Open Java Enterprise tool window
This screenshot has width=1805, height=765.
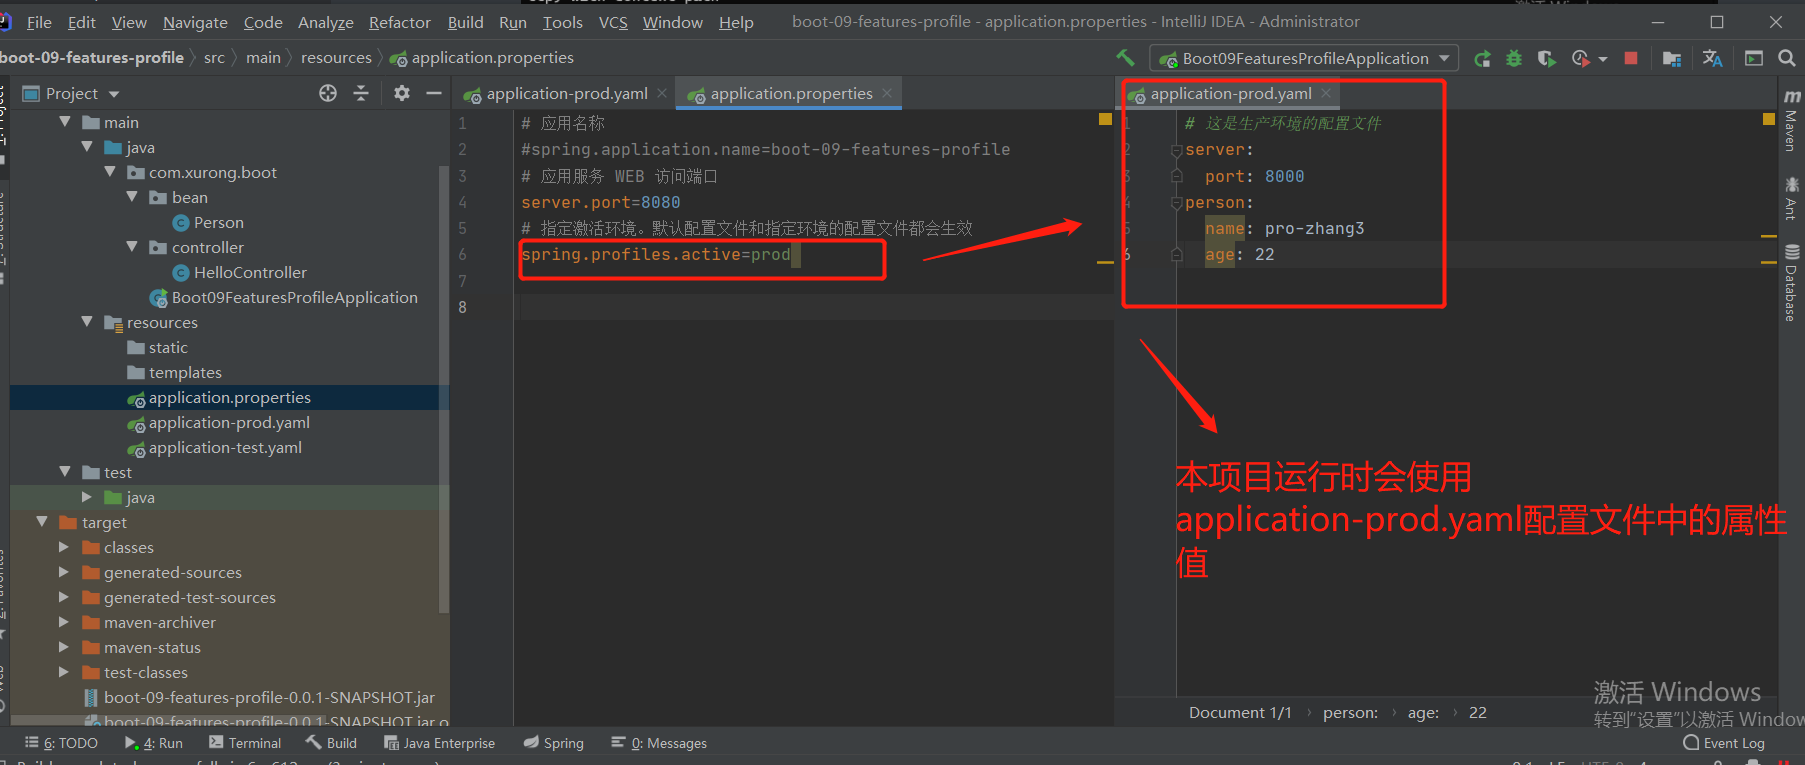[x=439, y=743]
